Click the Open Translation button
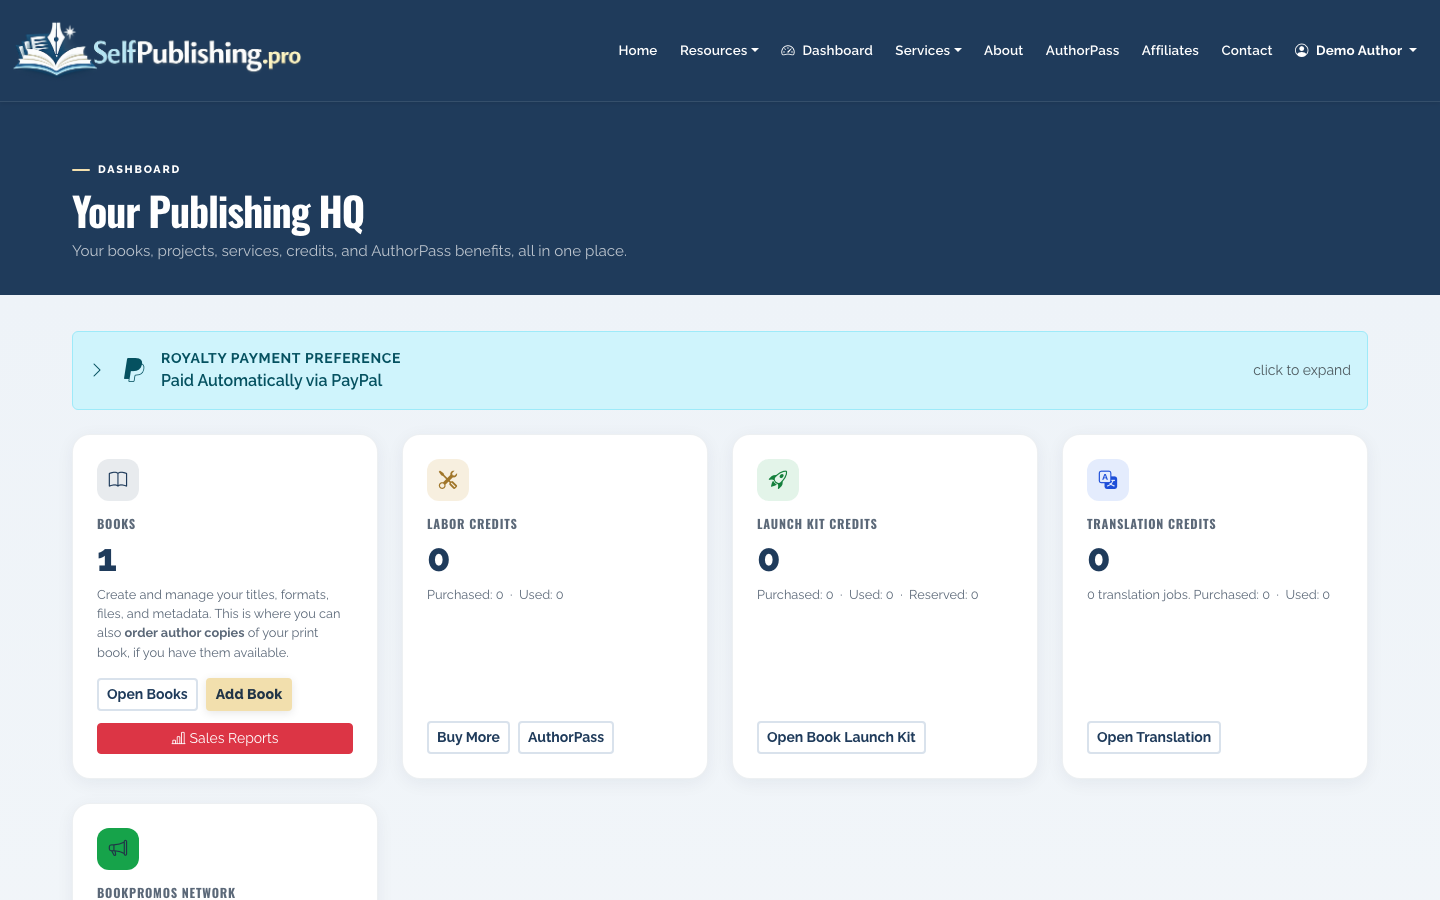Screen dimensions: 1440x900 (1154, 737)
